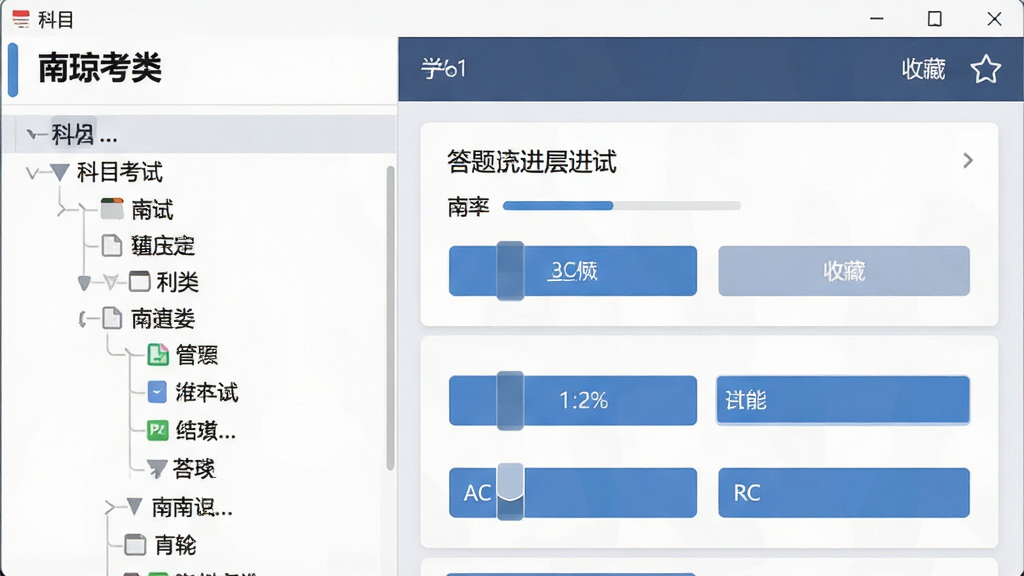Click the slider handle on the 1:2% bar
1024x576 pixels.
click(510, 400)
